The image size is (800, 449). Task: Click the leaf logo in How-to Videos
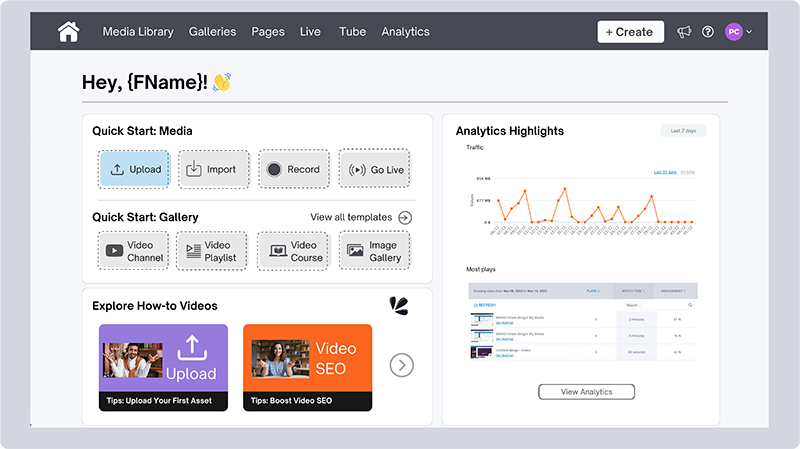pyautogui.click(x=399, y=306)
